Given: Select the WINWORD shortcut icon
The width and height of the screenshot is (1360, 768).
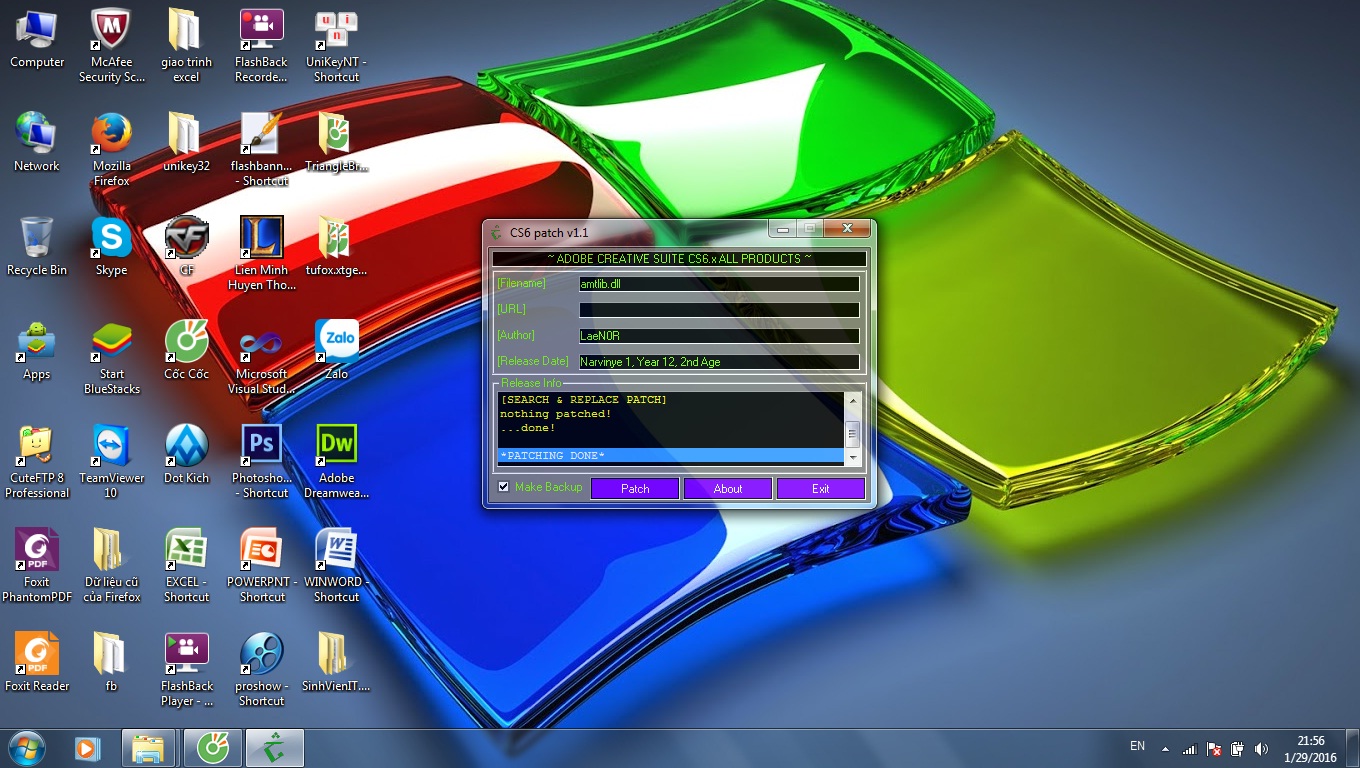Looking at the screenshot, I should point(336,566).
